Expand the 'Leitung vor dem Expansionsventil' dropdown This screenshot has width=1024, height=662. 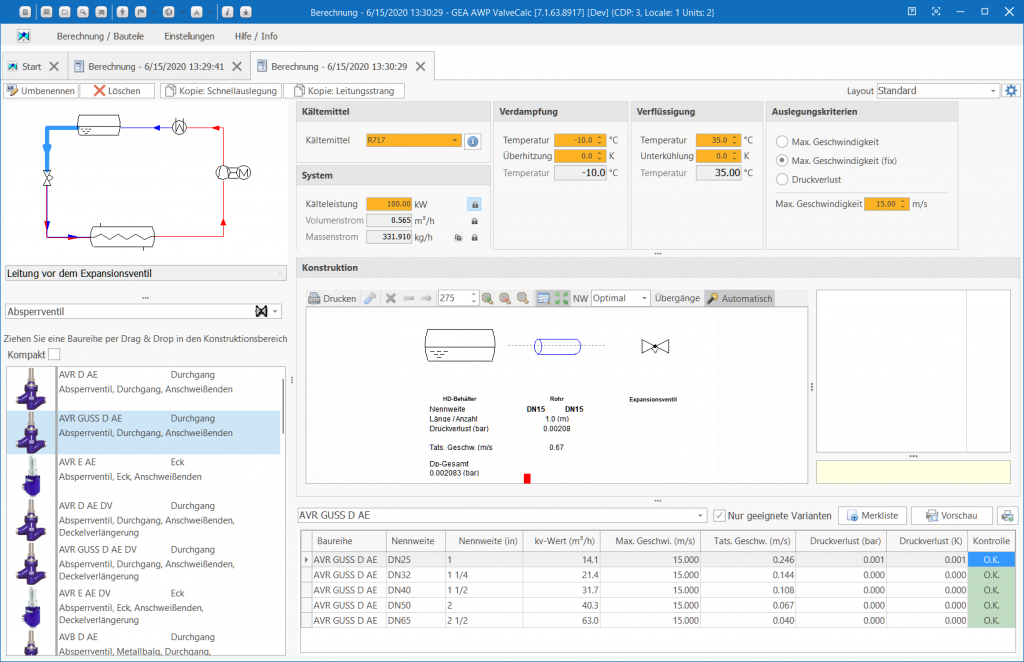(x=280, y=274)
